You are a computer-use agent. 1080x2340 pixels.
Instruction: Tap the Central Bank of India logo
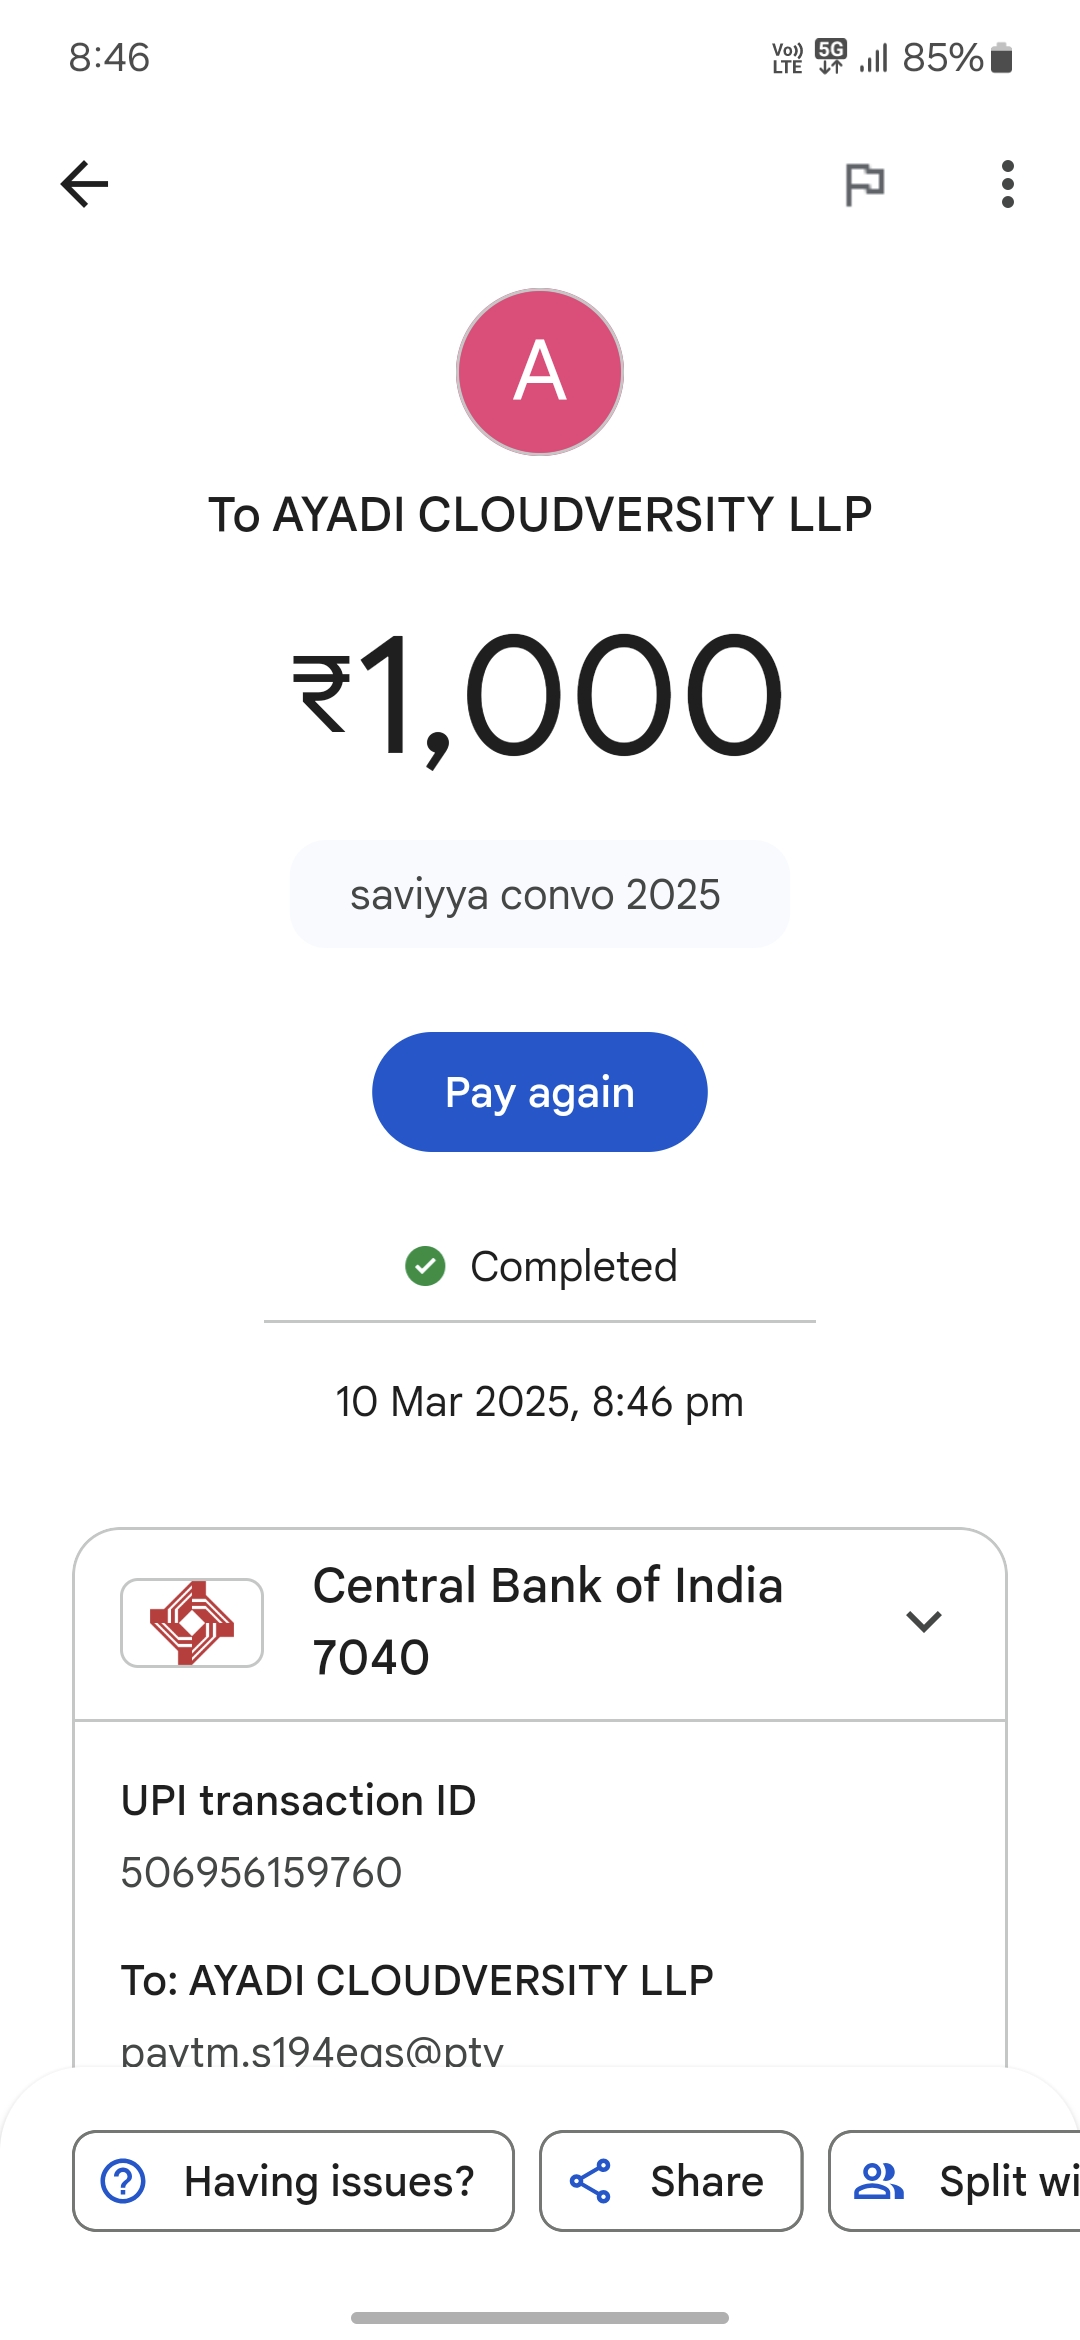[192, 1622]
